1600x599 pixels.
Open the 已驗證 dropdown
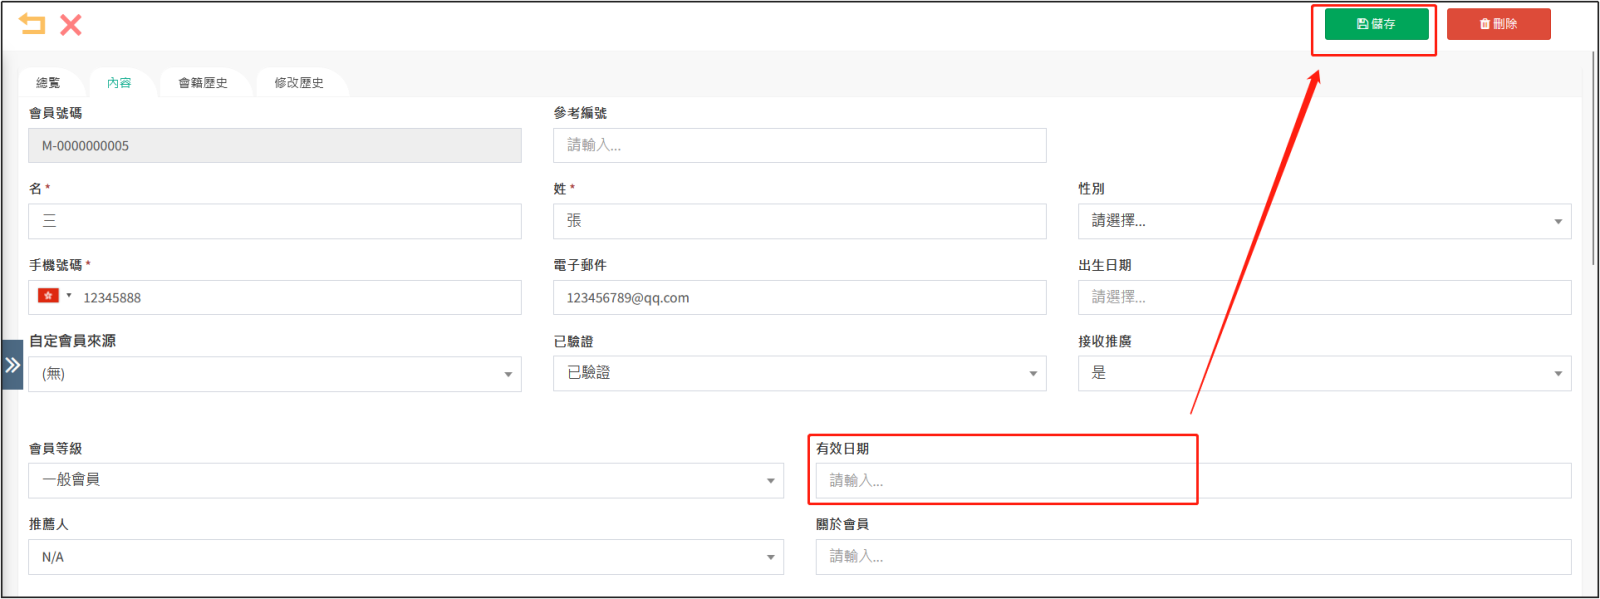coord(799,373)
